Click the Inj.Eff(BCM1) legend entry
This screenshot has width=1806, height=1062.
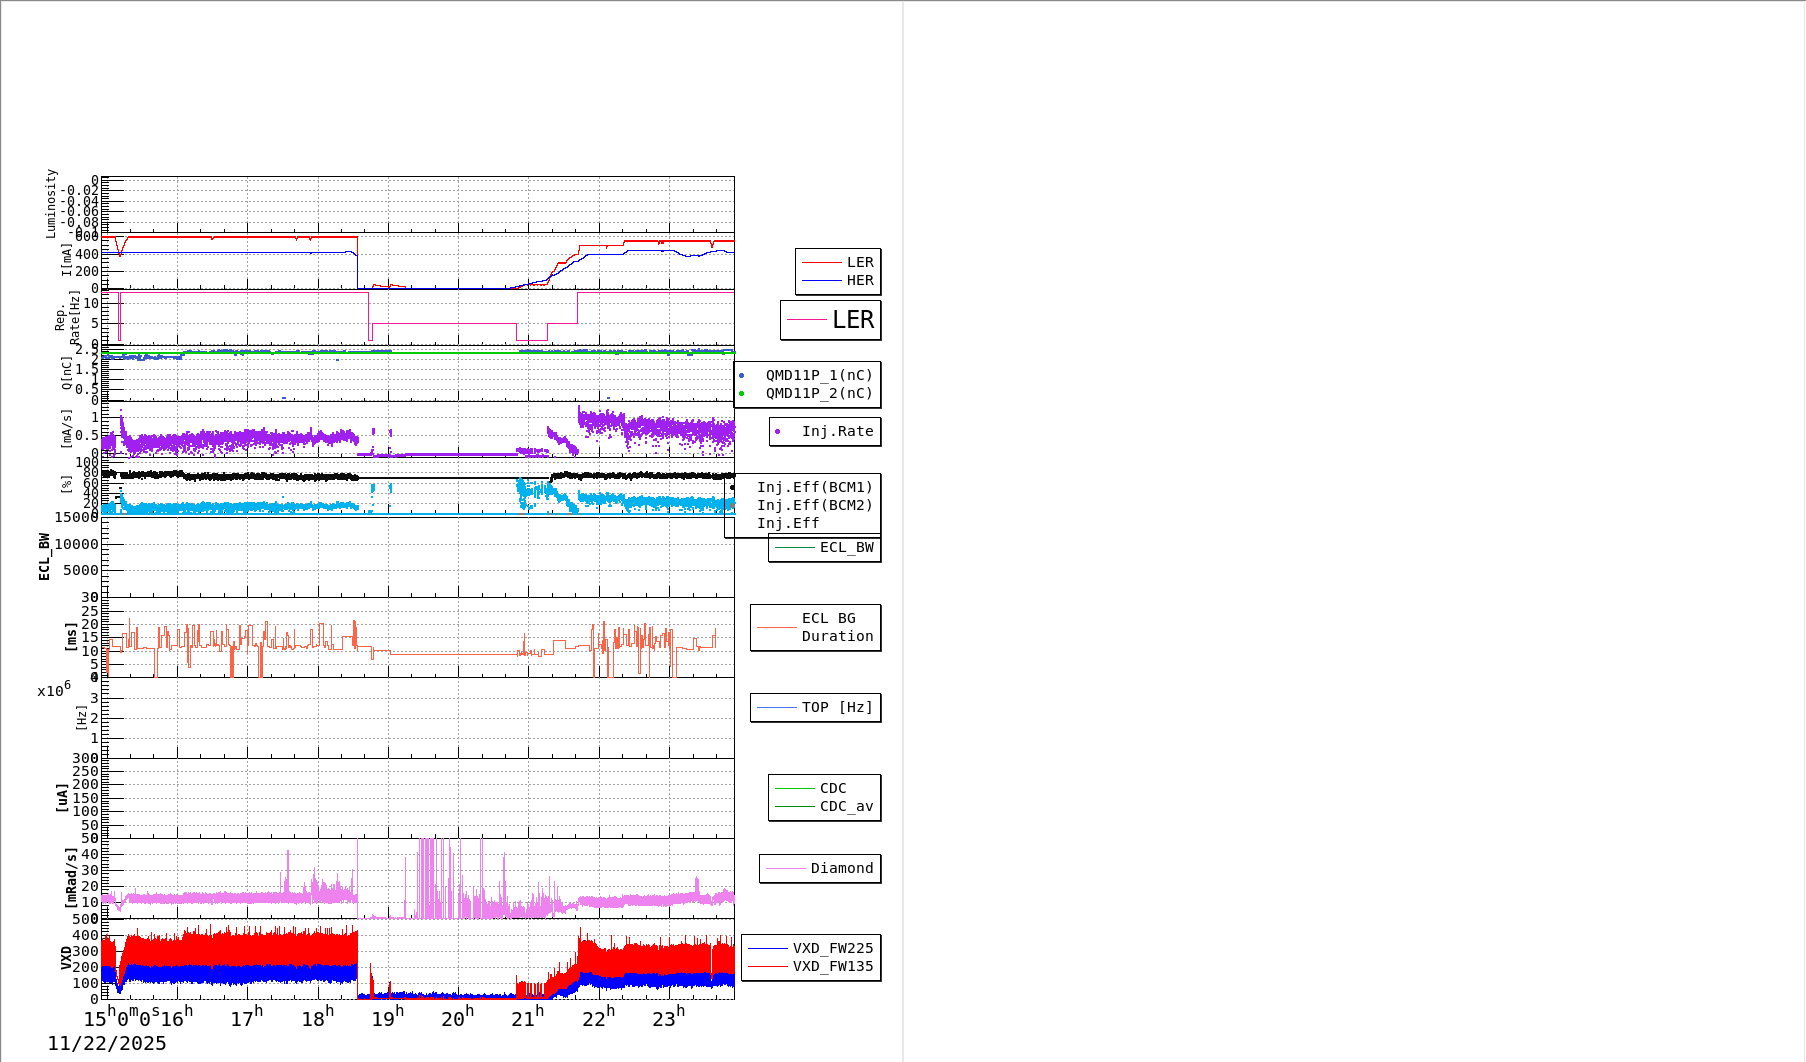[814, 488]
